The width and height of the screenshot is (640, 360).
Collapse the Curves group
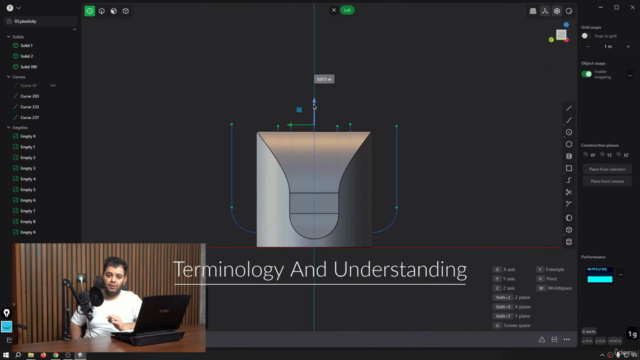point(9,77)
